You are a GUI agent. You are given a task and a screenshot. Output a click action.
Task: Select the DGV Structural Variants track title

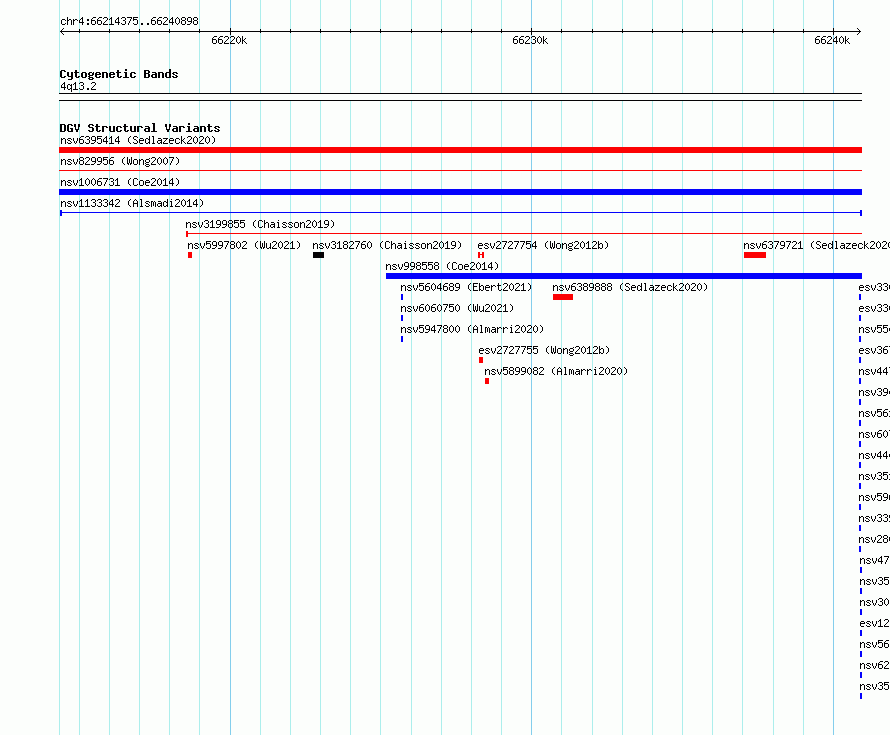click(x=140, y=128)
